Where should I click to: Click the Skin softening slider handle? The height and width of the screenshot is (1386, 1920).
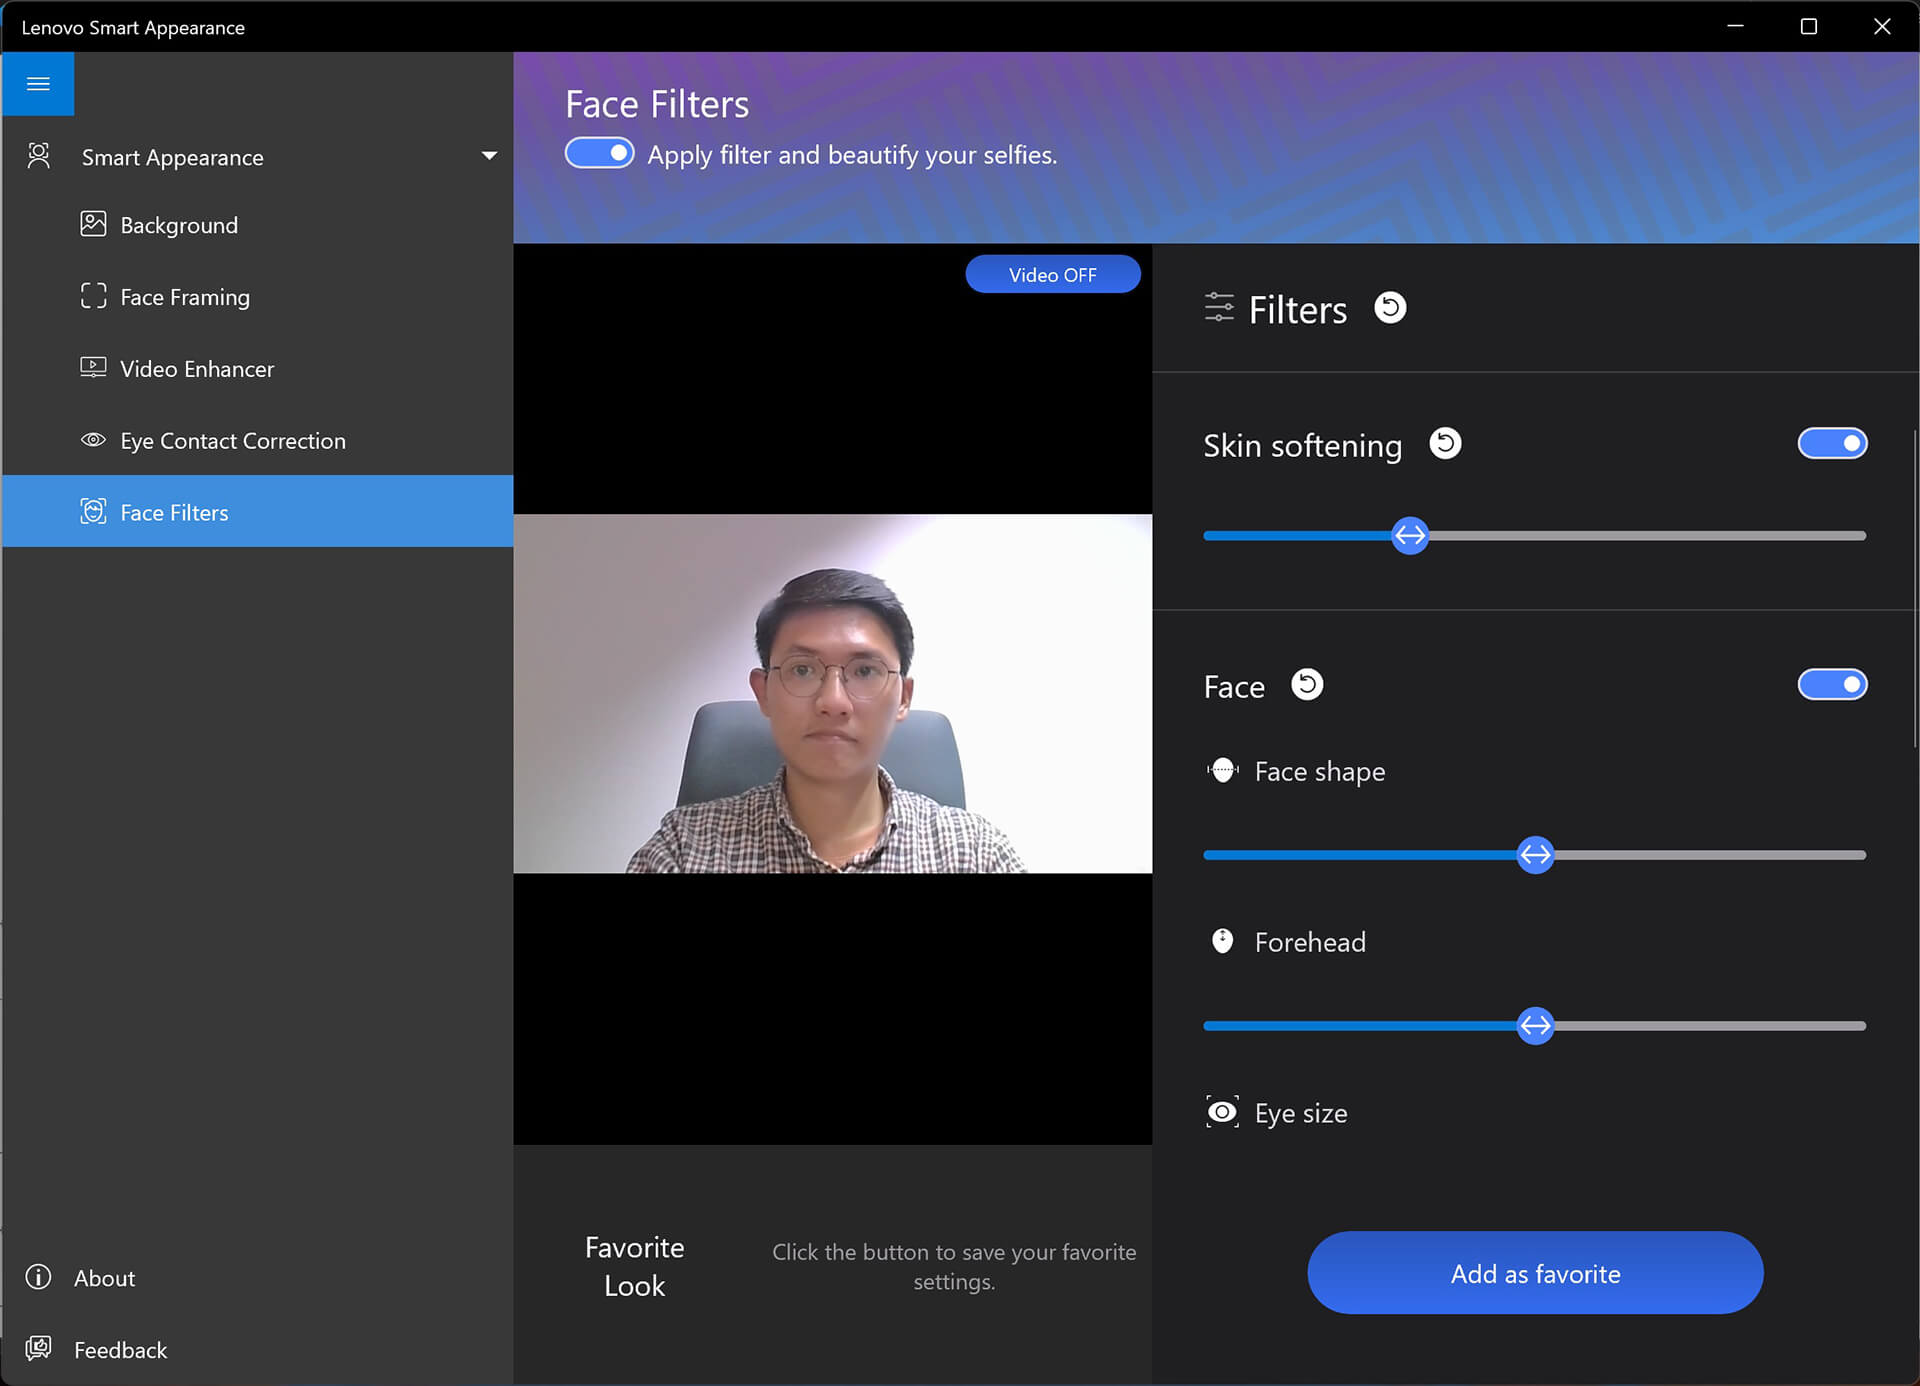pos(1410,536)
